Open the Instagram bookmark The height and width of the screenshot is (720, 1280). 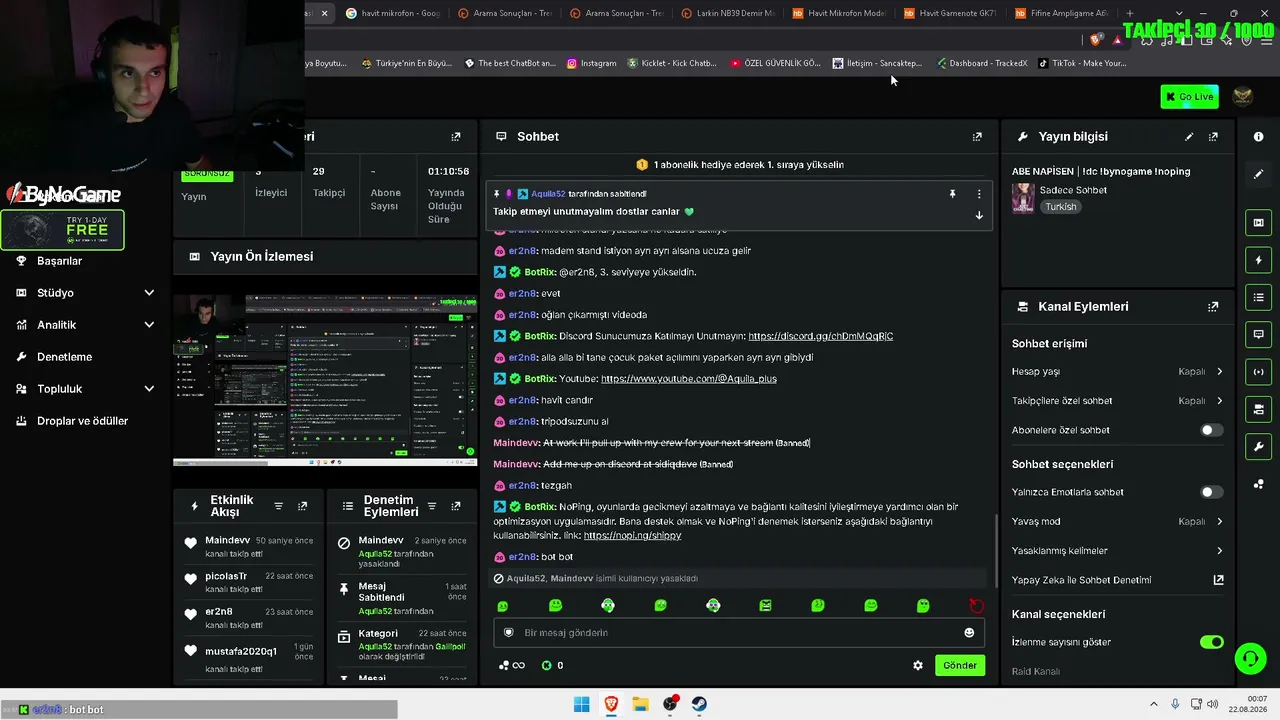point(591,63)
